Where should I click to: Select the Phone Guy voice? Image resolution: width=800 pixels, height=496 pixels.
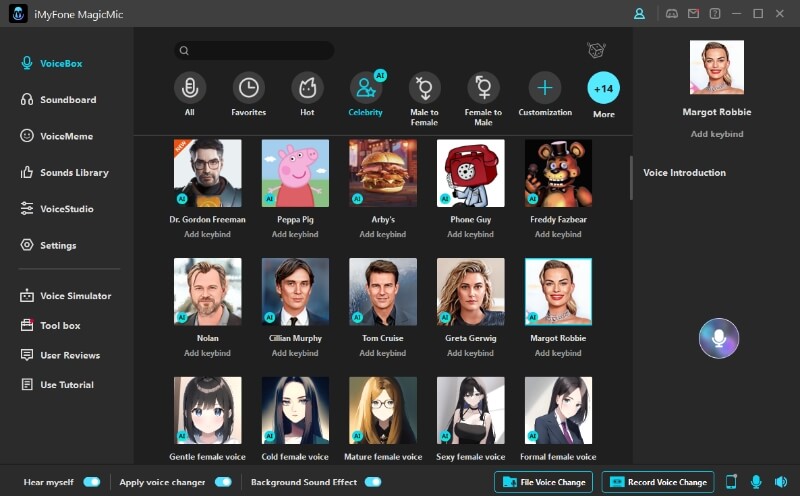[x=471, y=173]
